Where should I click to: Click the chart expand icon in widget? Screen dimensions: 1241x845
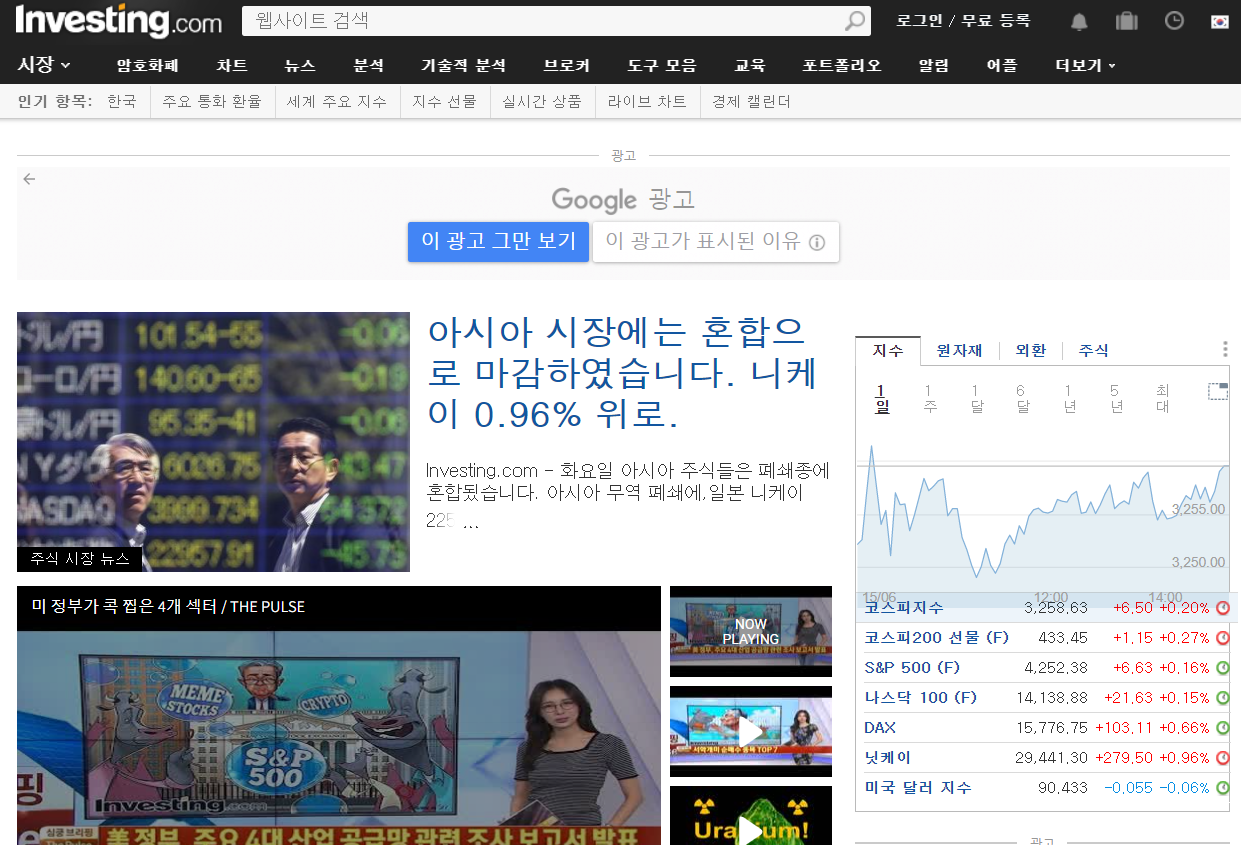pos(1217,391)
